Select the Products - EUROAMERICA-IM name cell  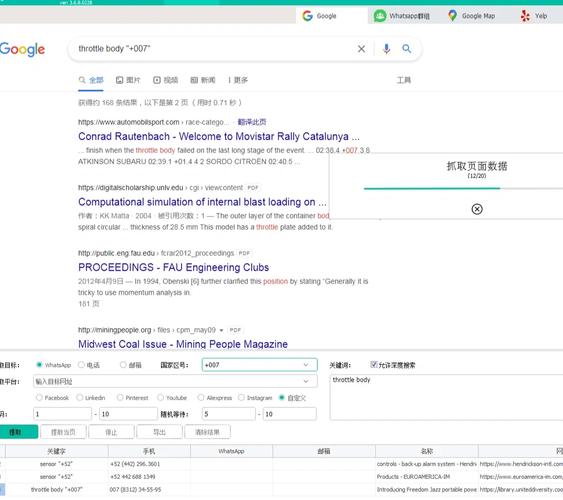coord(427,477)
